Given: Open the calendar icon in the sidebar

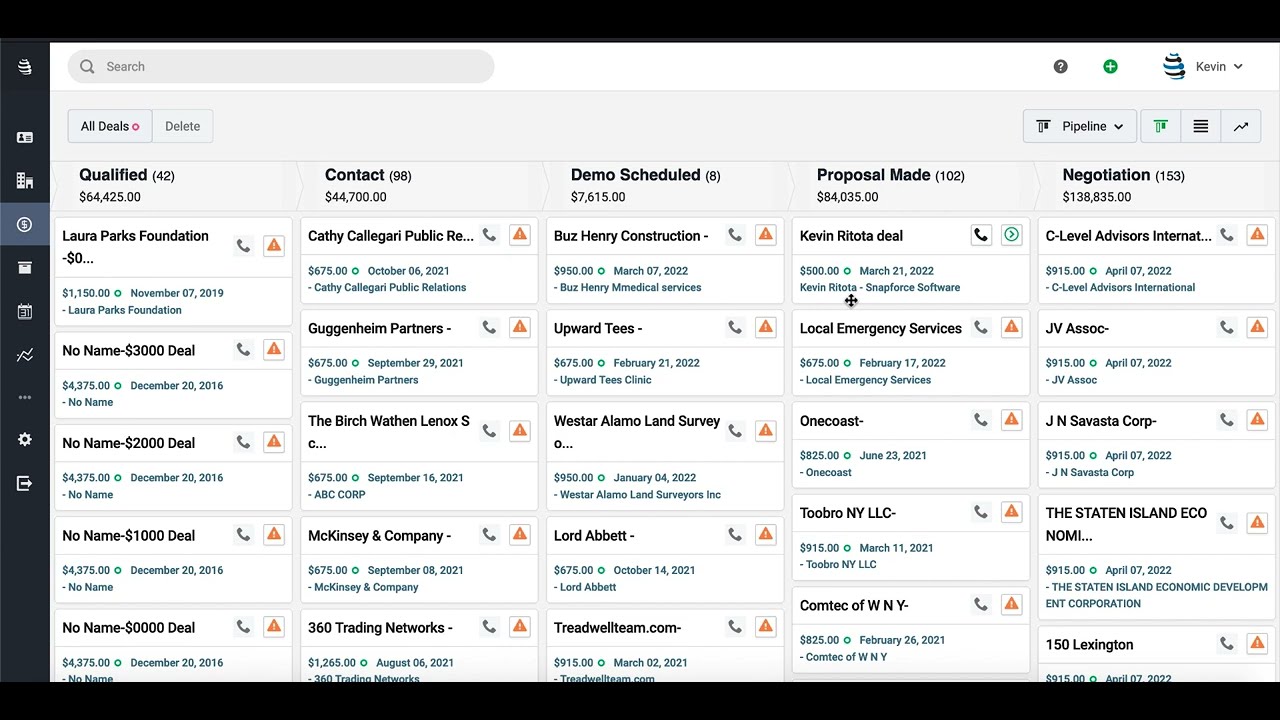Looking at the screenshot, I should tap(25, 311).
